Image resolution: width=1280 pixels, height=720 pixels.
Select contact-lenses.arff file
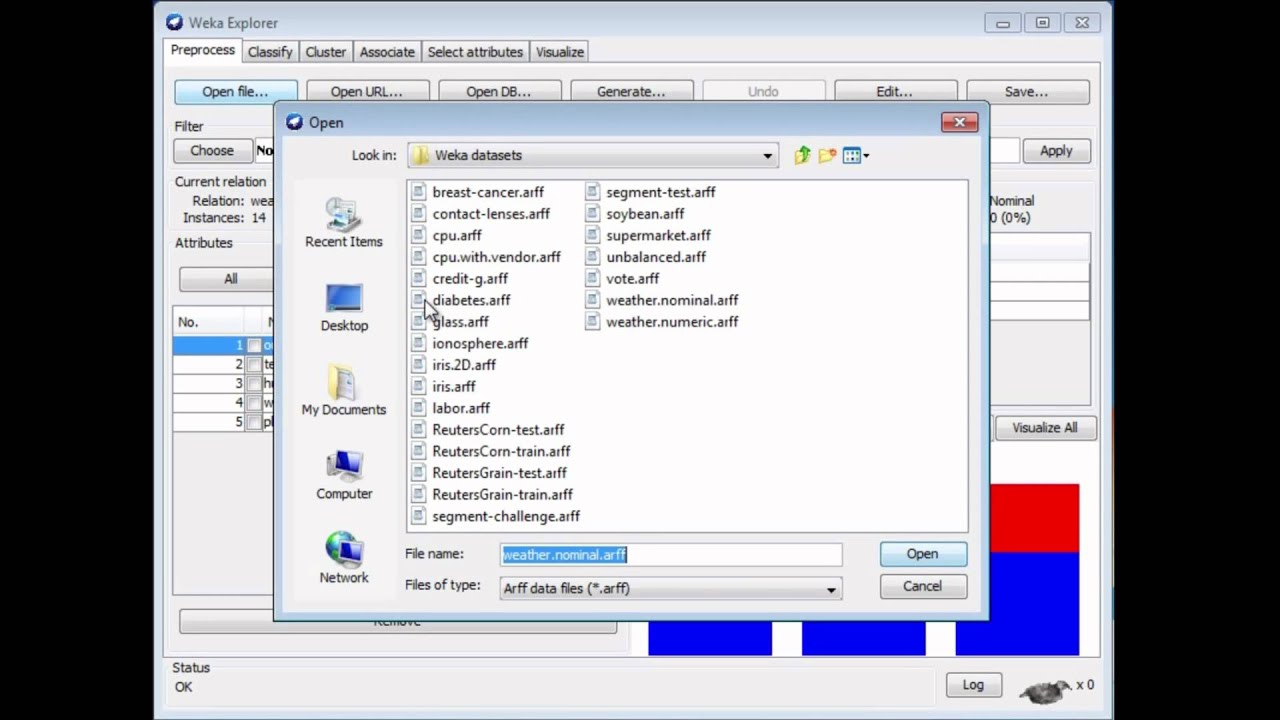[491, 214]
